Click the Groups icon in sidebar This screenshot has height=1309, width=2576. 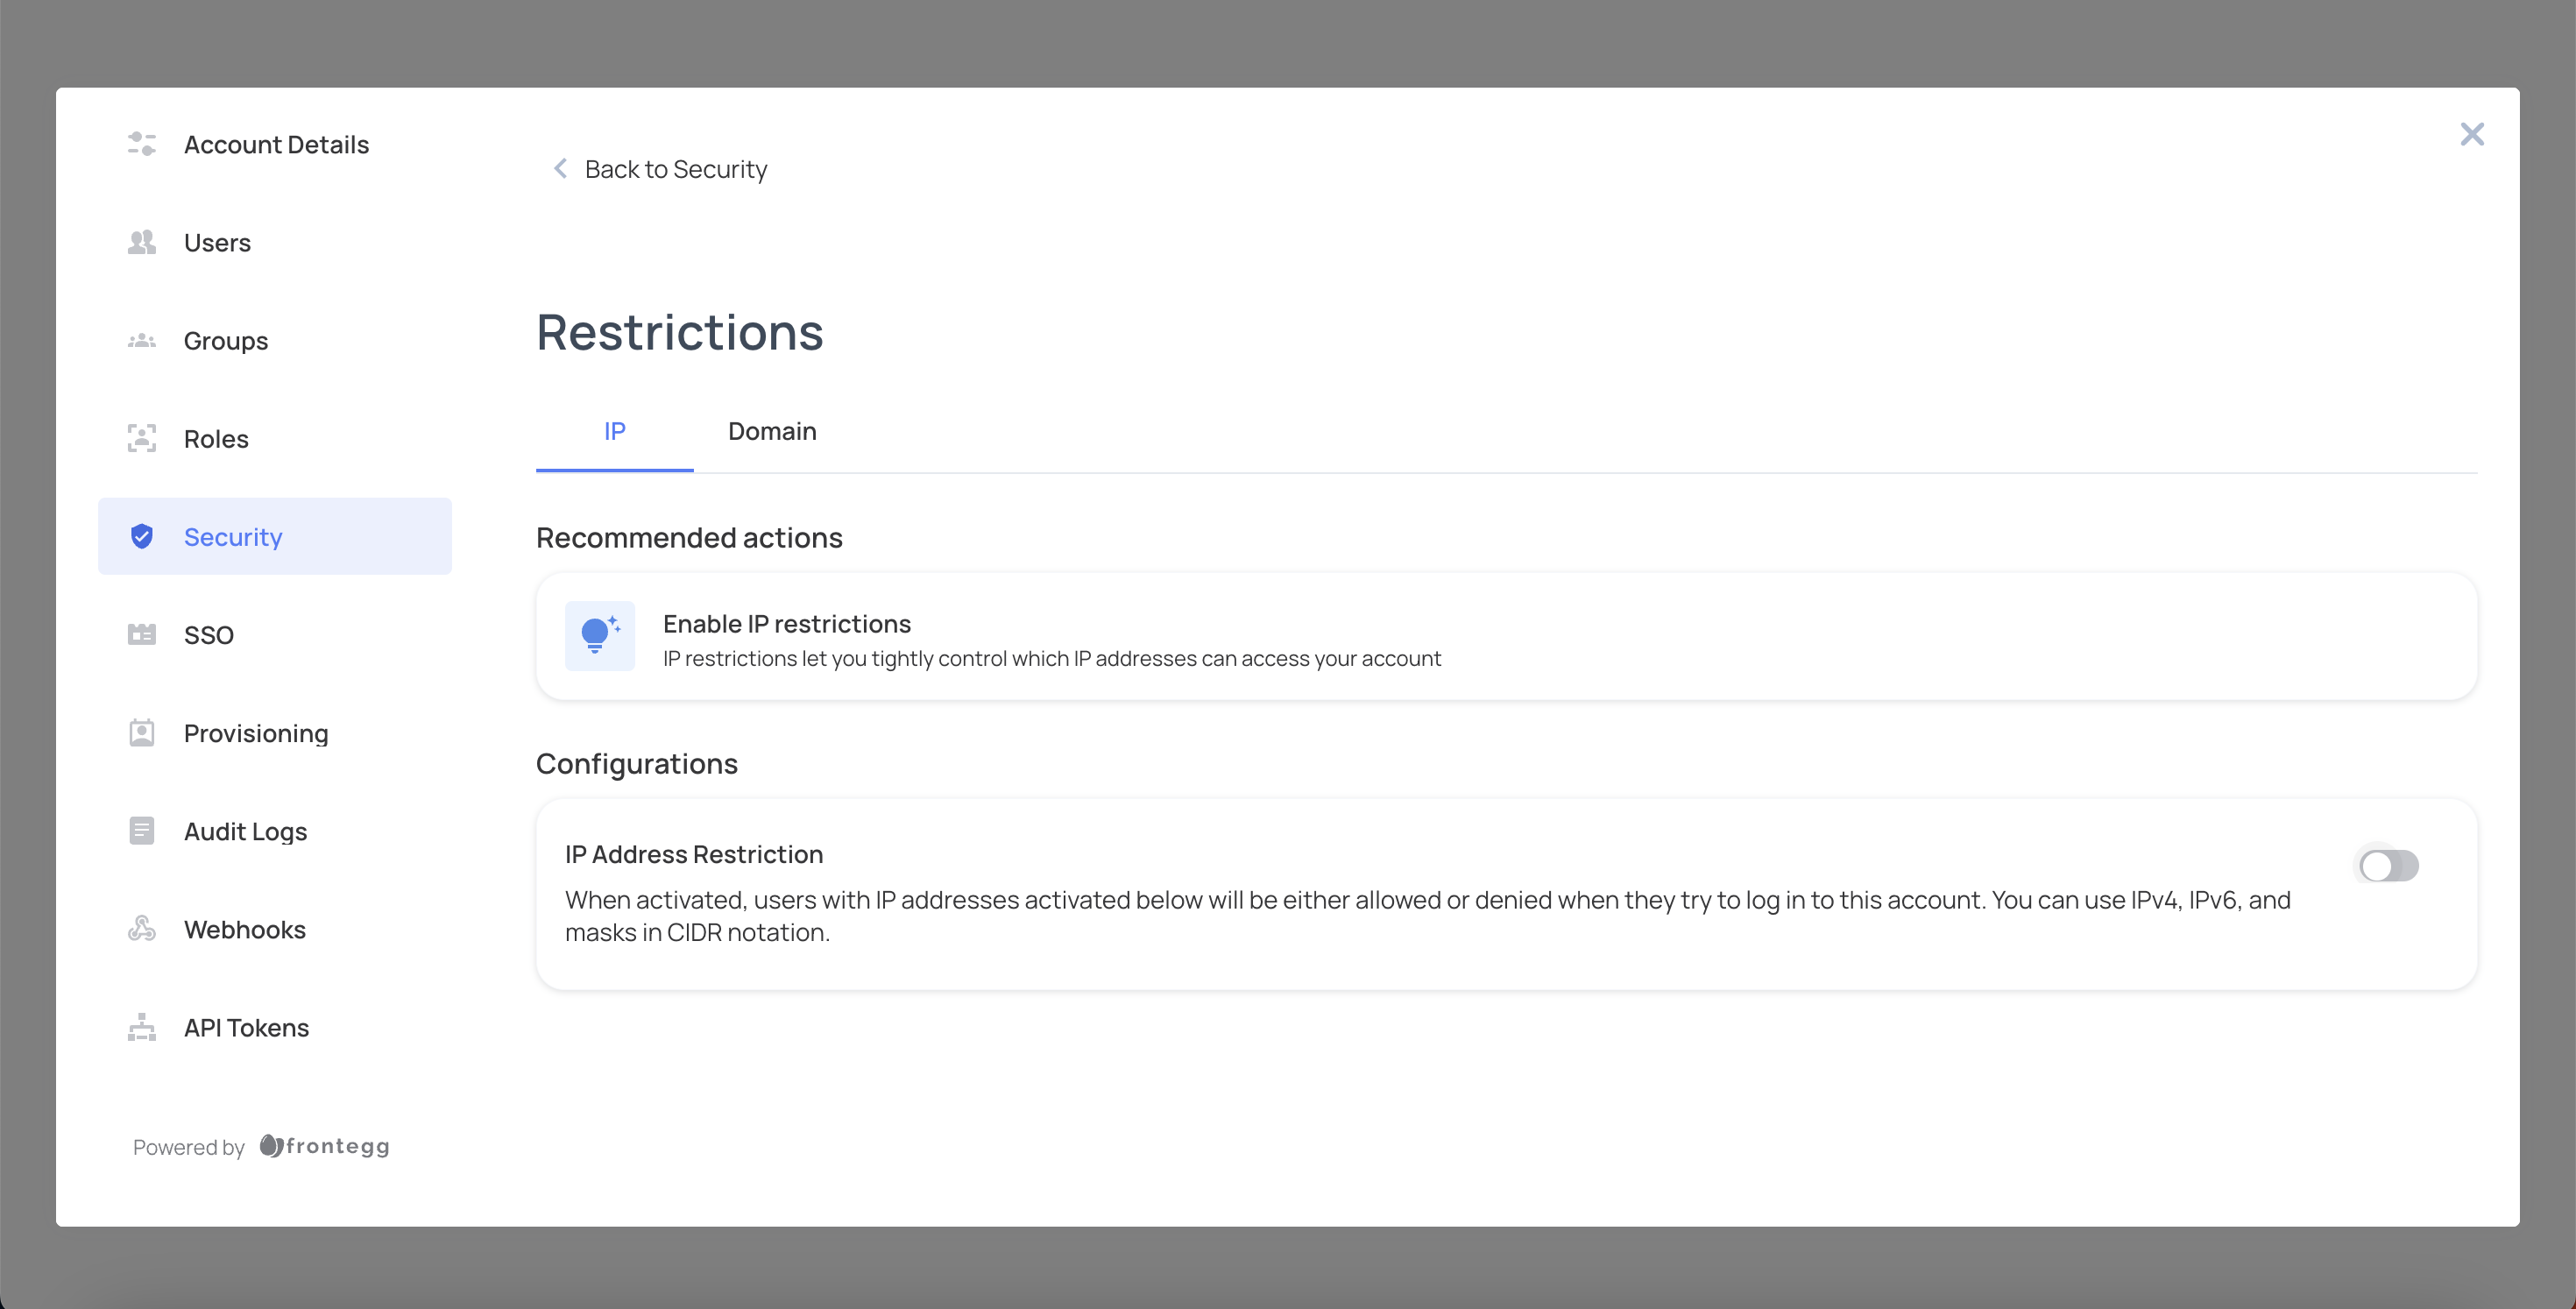tap(140, 339)
